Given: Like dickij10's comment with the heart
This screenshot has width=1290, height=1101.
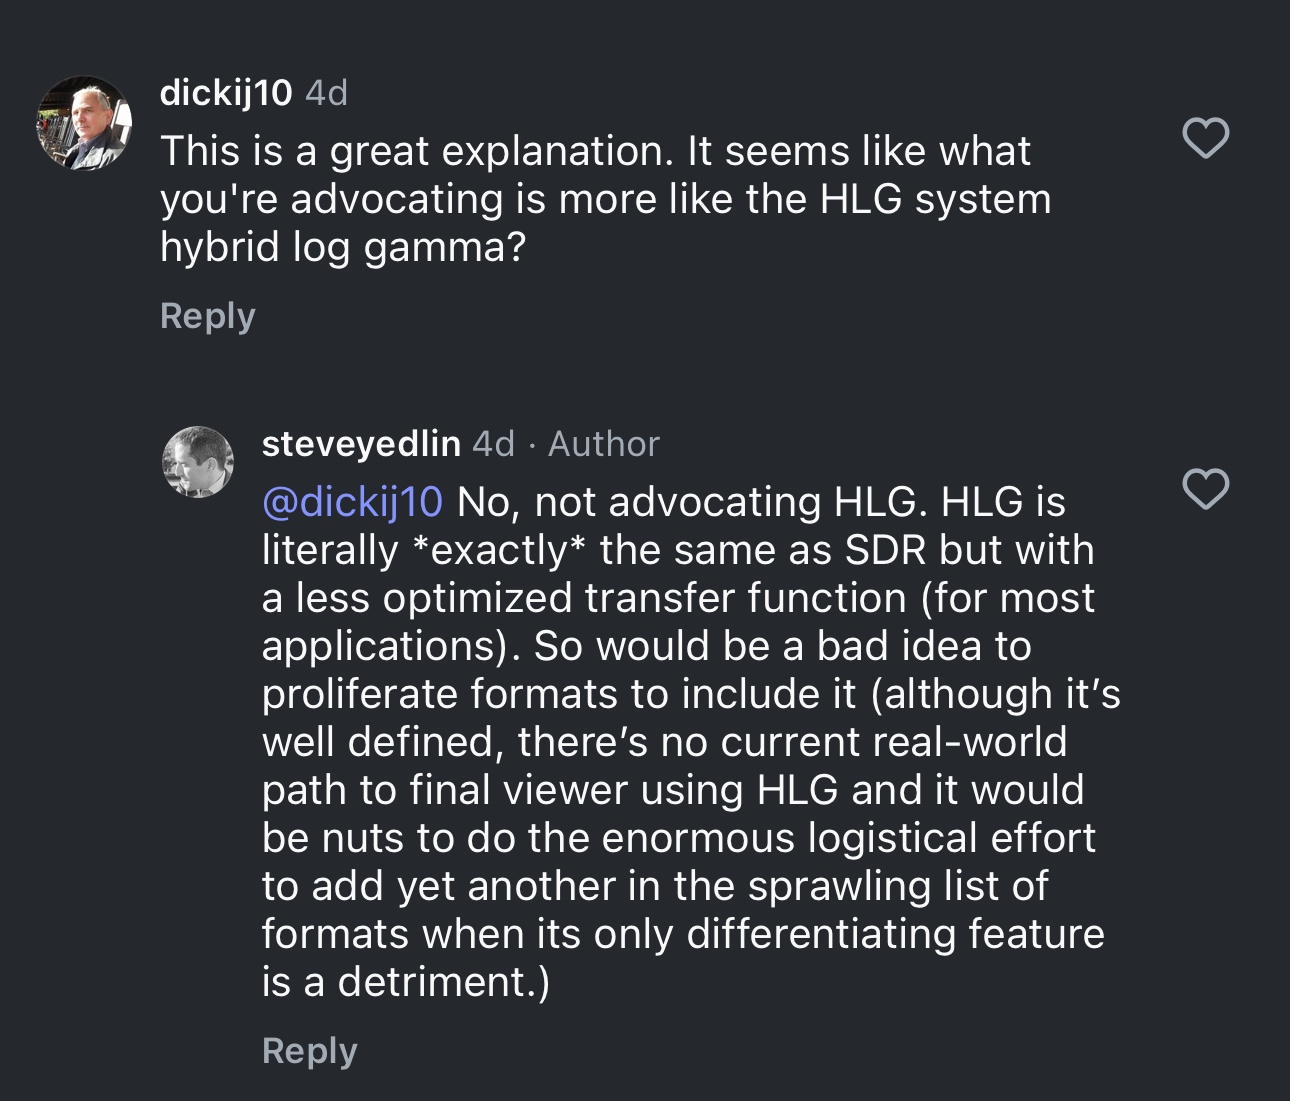Looking at the screenshot, I should [x=1205, y=137].
